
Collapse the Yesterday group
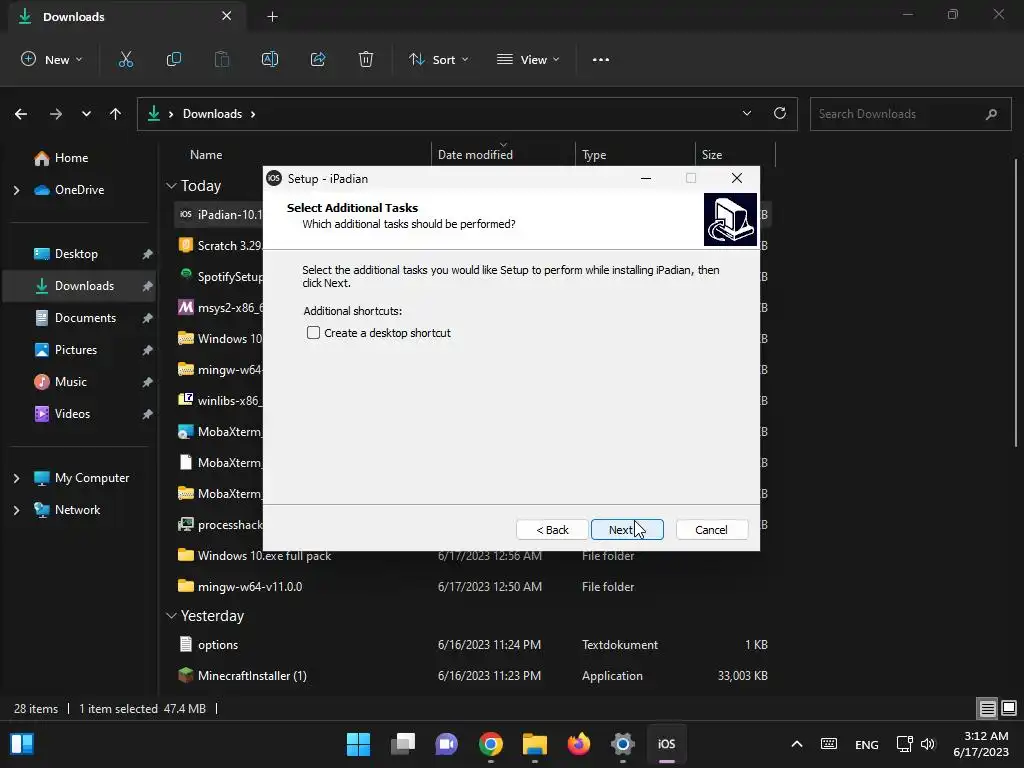pyautogui.click(x=171, y=616)
